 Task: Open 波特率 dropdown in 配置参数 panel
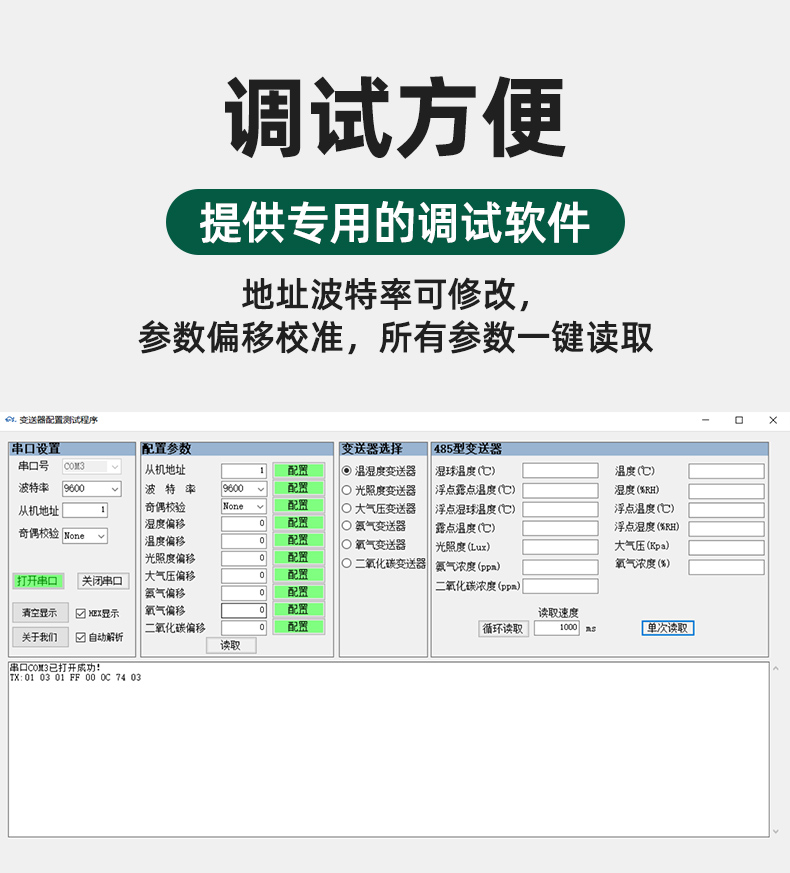(x=261, y=489)
